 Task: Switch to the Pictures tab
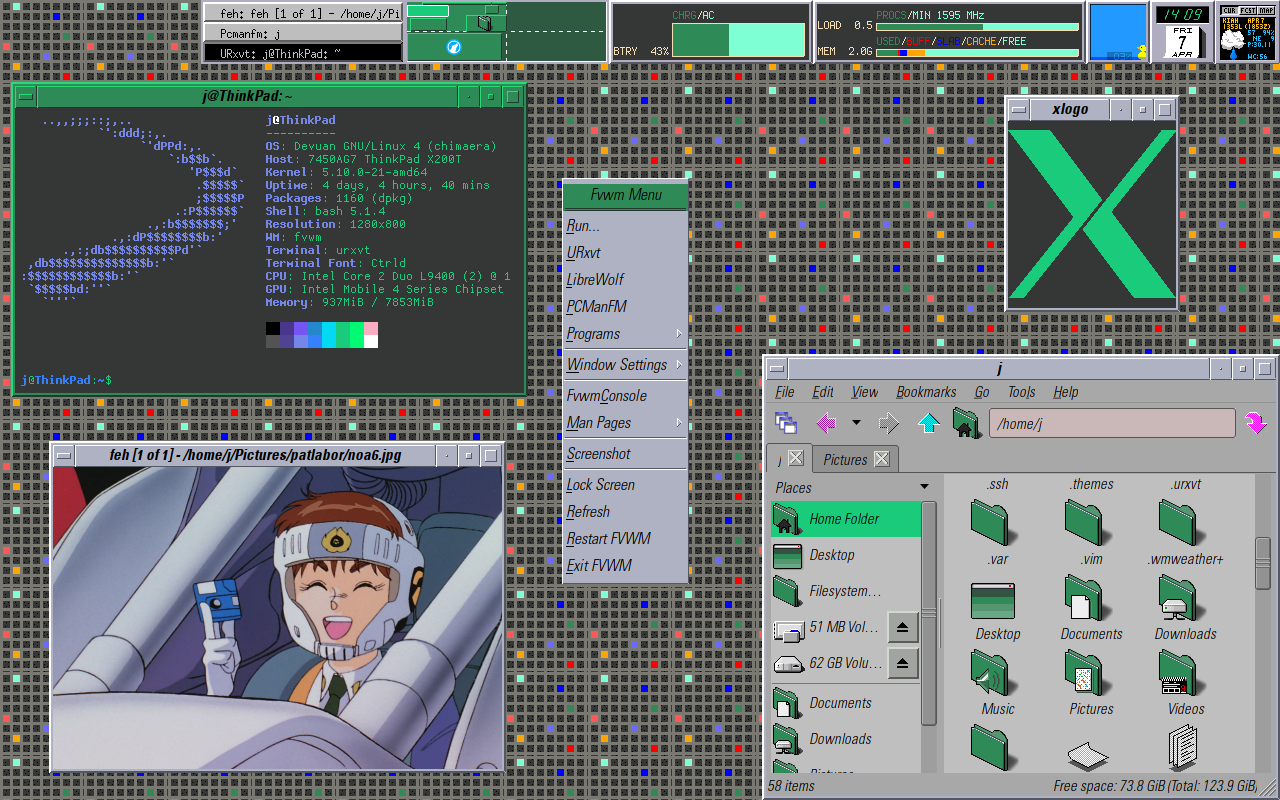coord(845,460)
